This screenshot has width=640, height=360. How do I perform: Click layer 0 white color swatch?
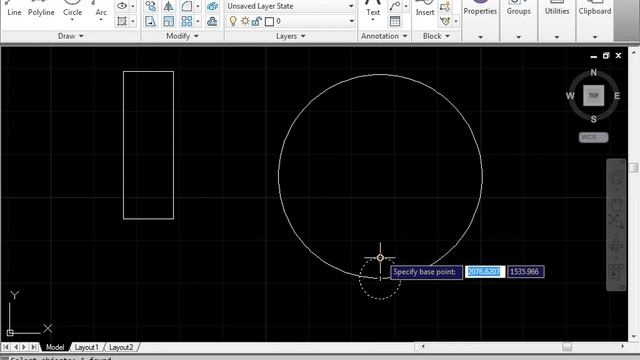(x=269, y=22)
